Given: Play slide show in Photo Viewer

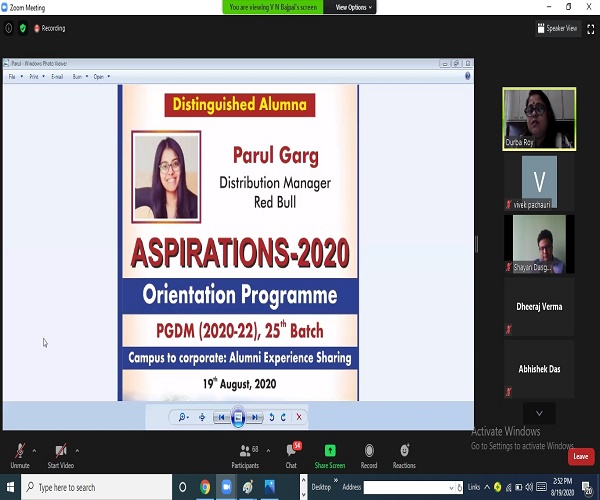Looking at the screenshot, I should click(238, 417).
